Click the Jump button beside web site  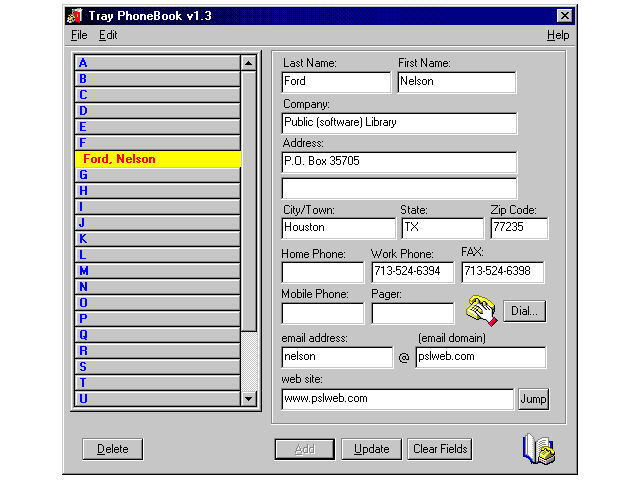coord(533,399)
